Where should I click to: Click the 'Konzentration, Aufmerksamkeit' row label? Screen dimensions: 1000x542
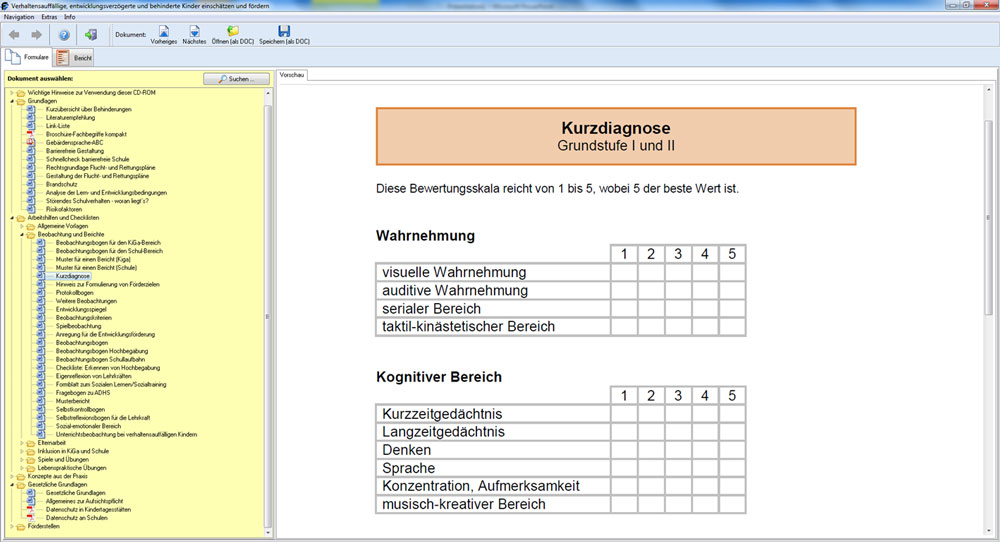point(481,486)
